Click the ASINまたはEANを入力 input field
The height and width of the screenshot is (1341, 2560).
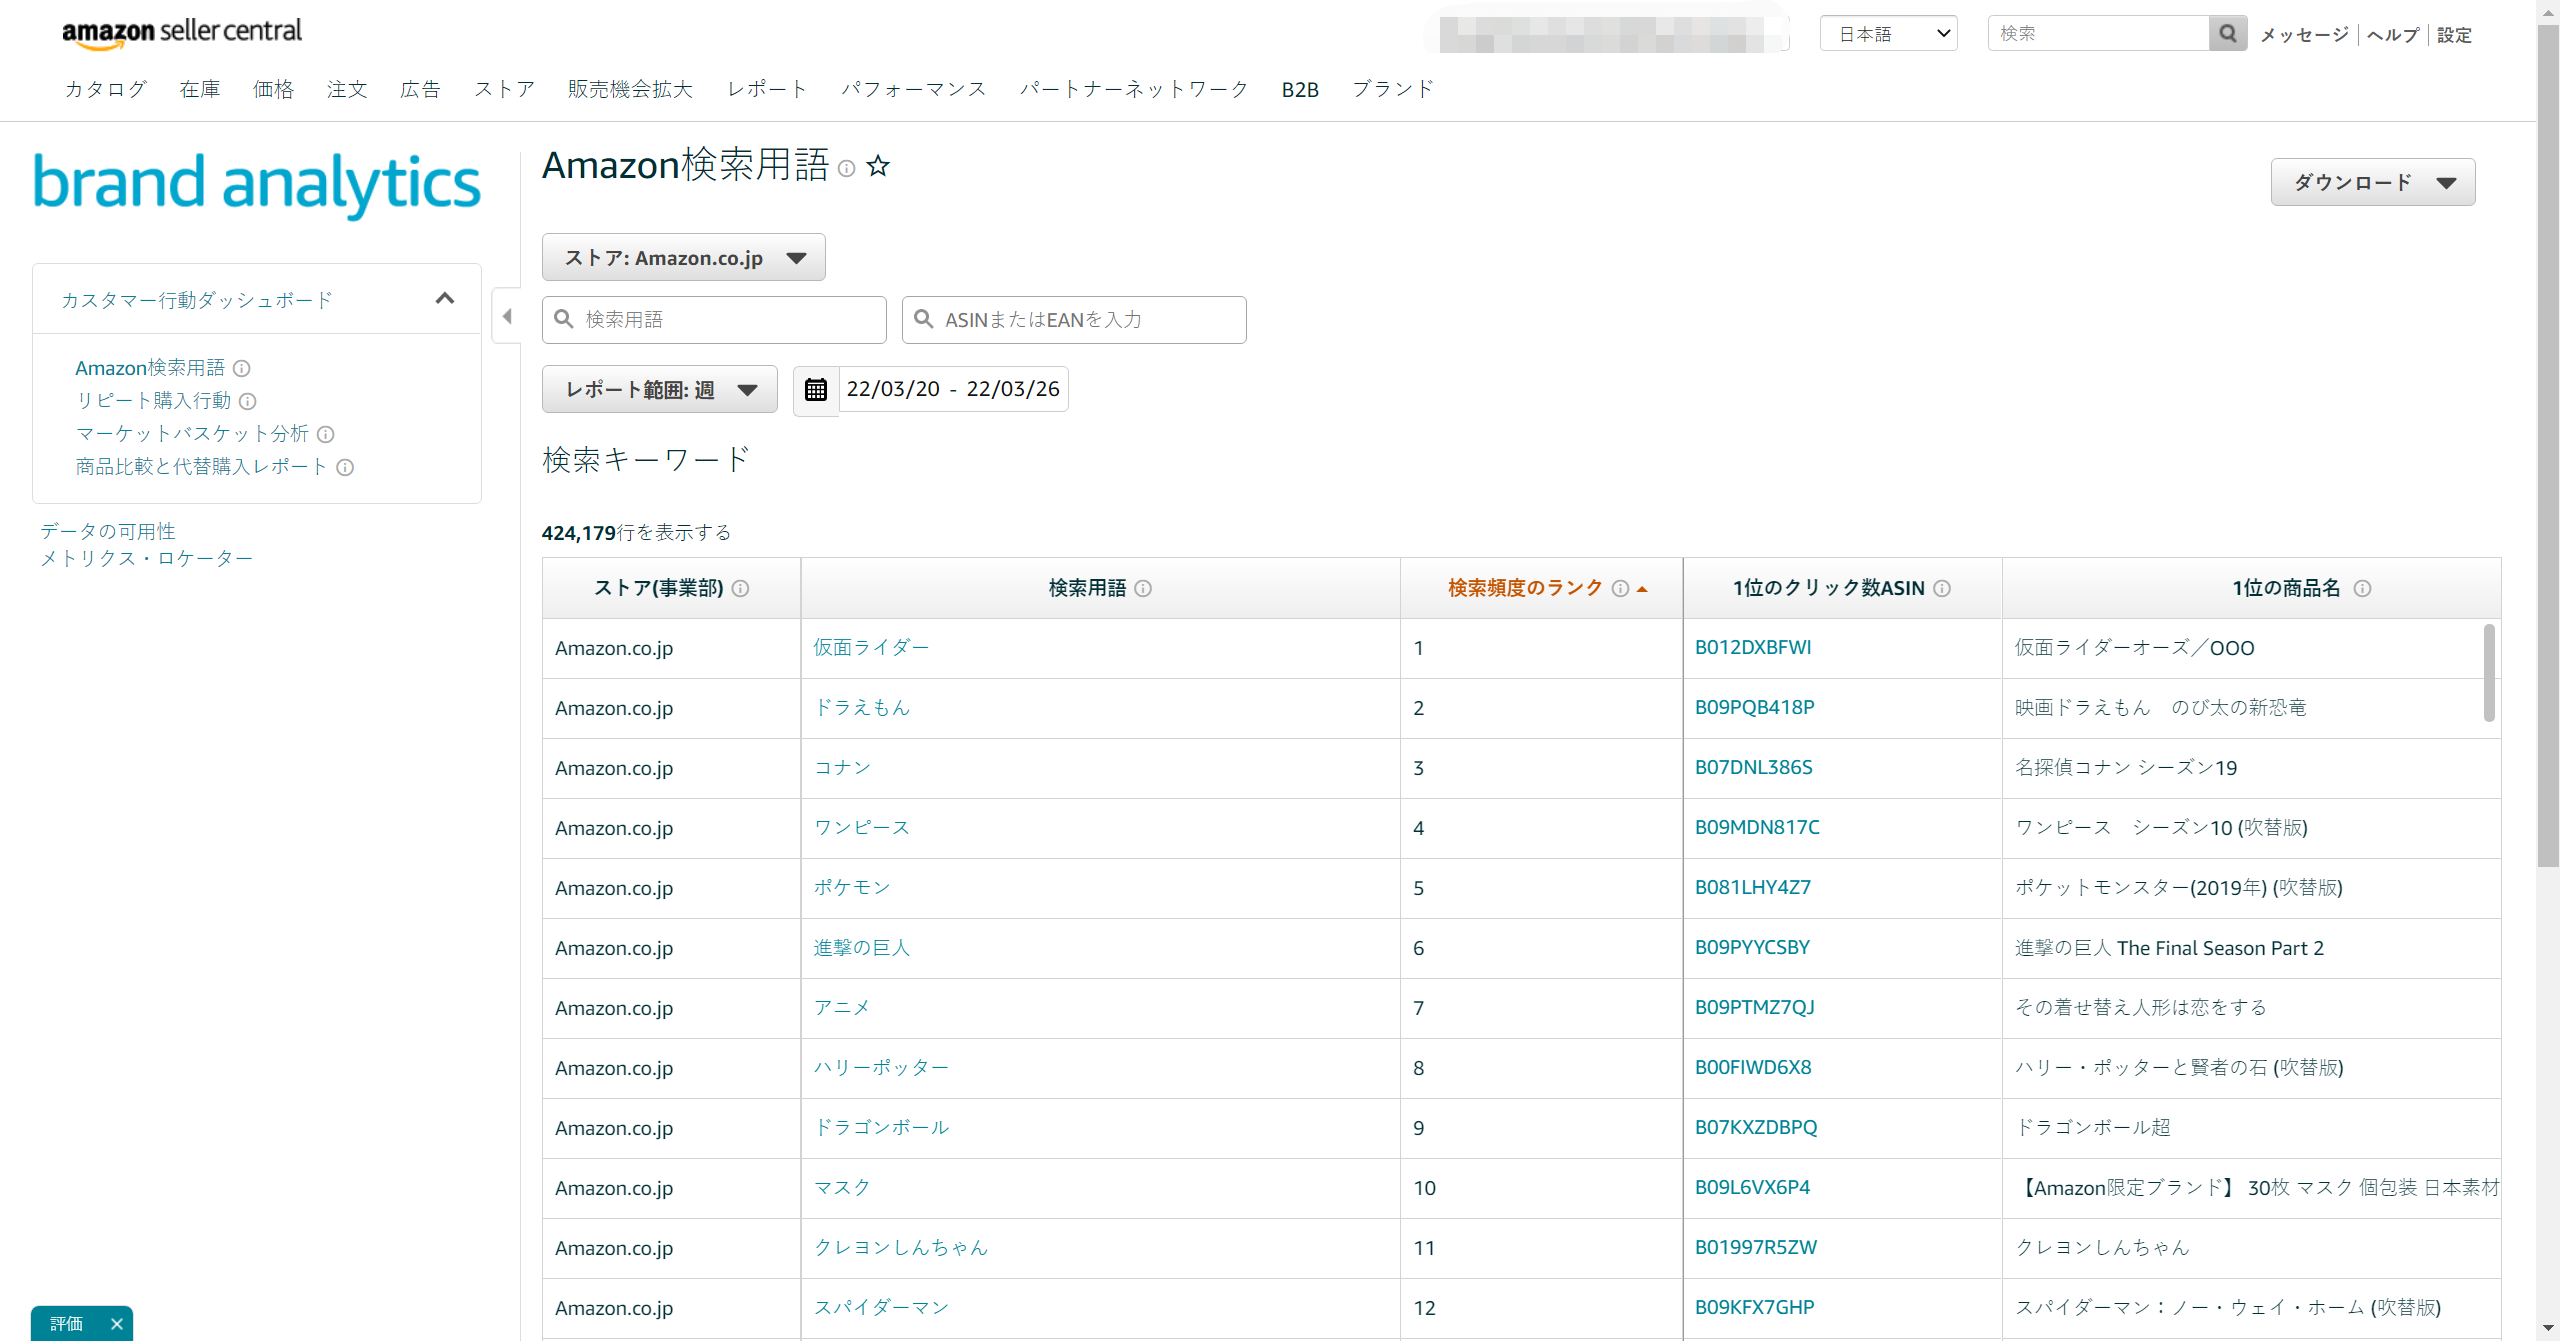pyautogui.click(x=1074, y=319)
